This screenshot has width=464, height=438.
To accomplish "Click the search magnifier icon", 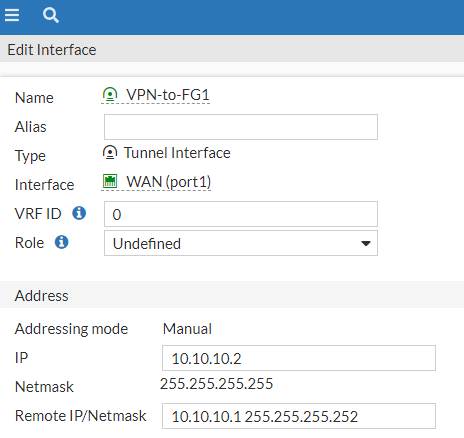I will pos(51,15).
